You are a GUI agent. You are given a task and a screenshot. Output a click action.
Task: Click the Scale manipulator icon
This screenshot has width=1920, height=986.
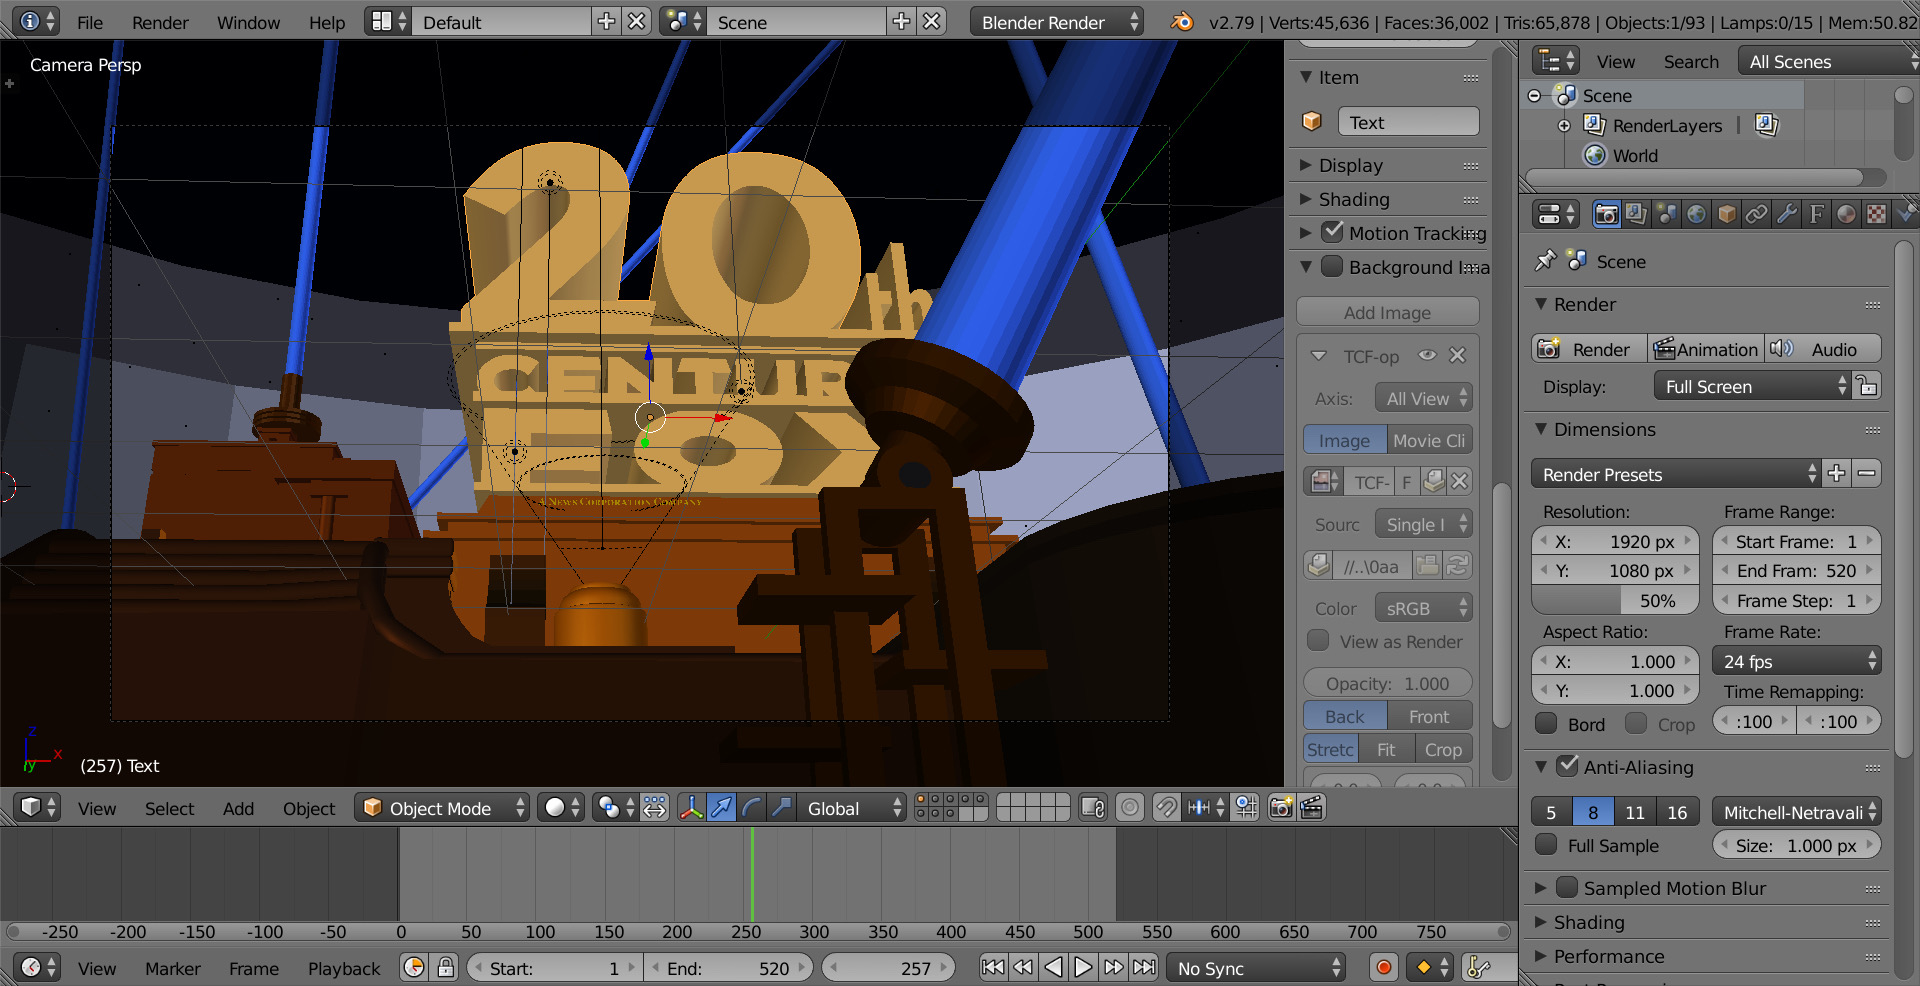point(782,807)
